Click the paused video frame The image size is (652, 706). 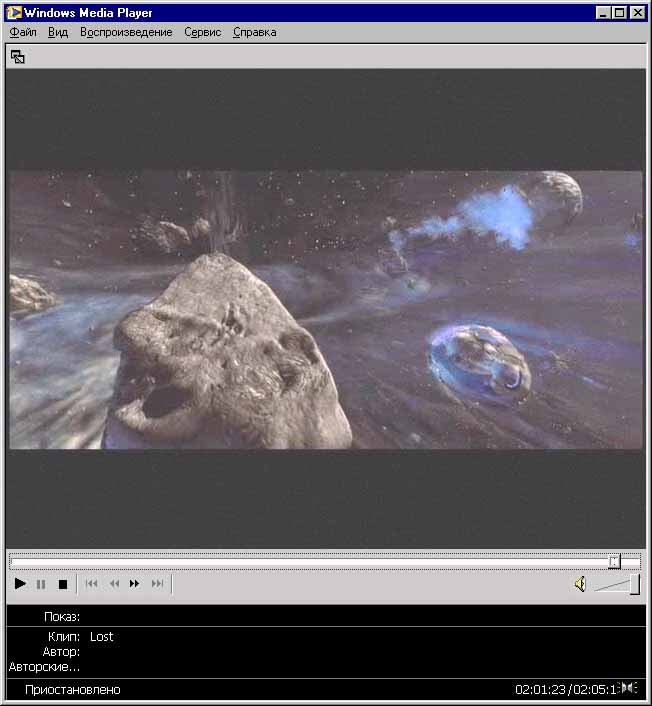pyautogui.click(x=326, y=309)
